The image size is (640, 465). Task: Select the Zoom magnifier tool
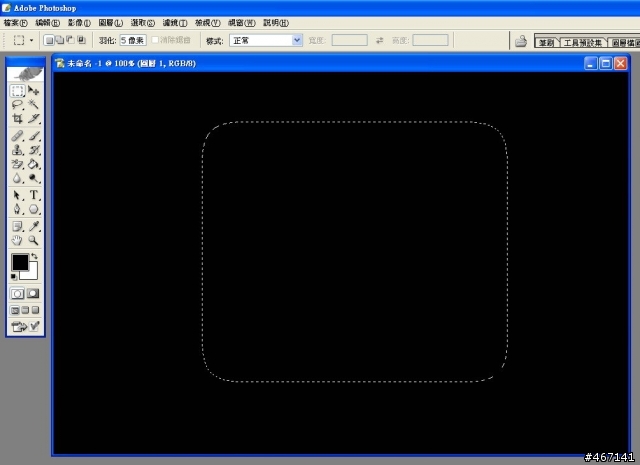tap(33, 240)
